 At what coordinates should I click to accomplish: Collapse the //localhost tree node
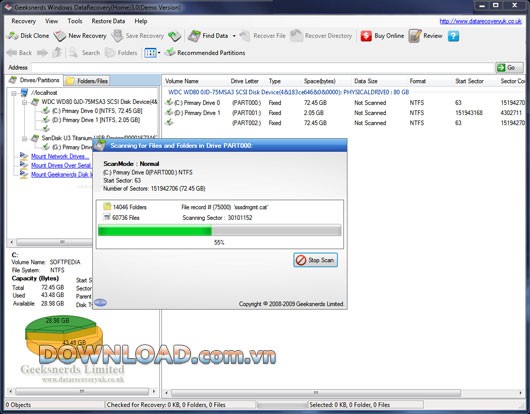(x=14, y=93)
